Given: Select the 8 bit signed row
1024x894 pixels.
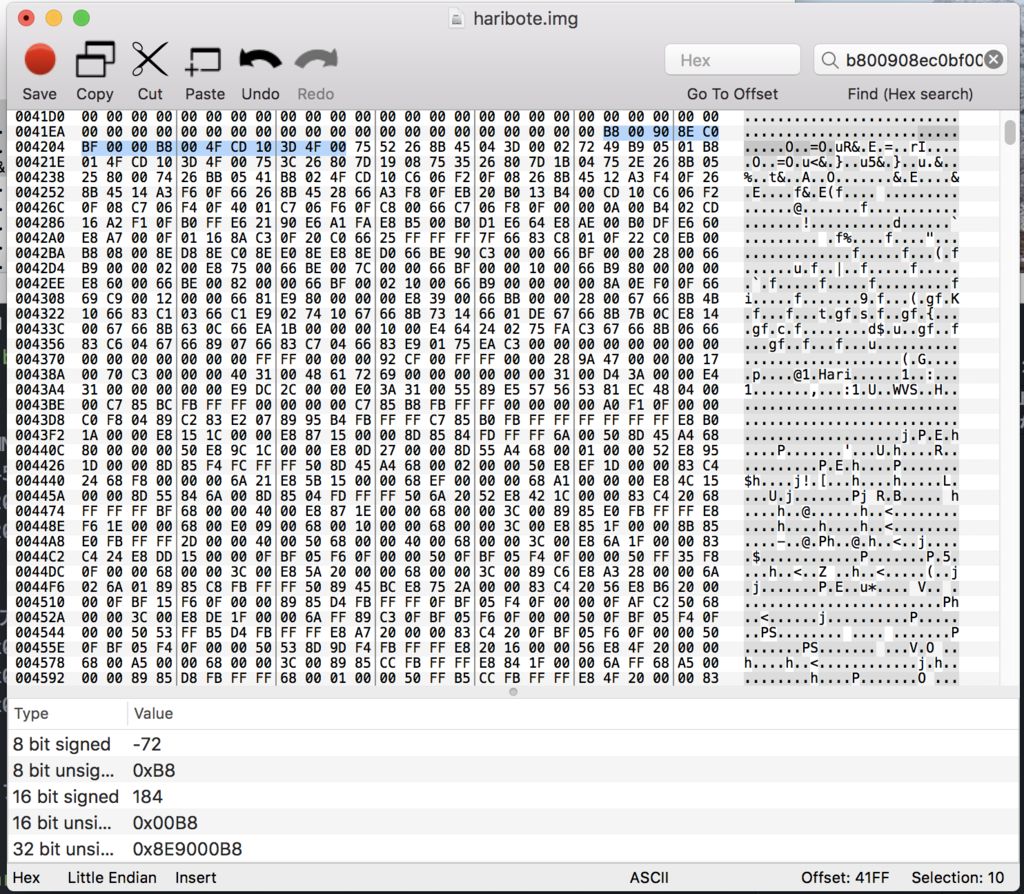Looking at the screenshot, I should tap(513, 744).
